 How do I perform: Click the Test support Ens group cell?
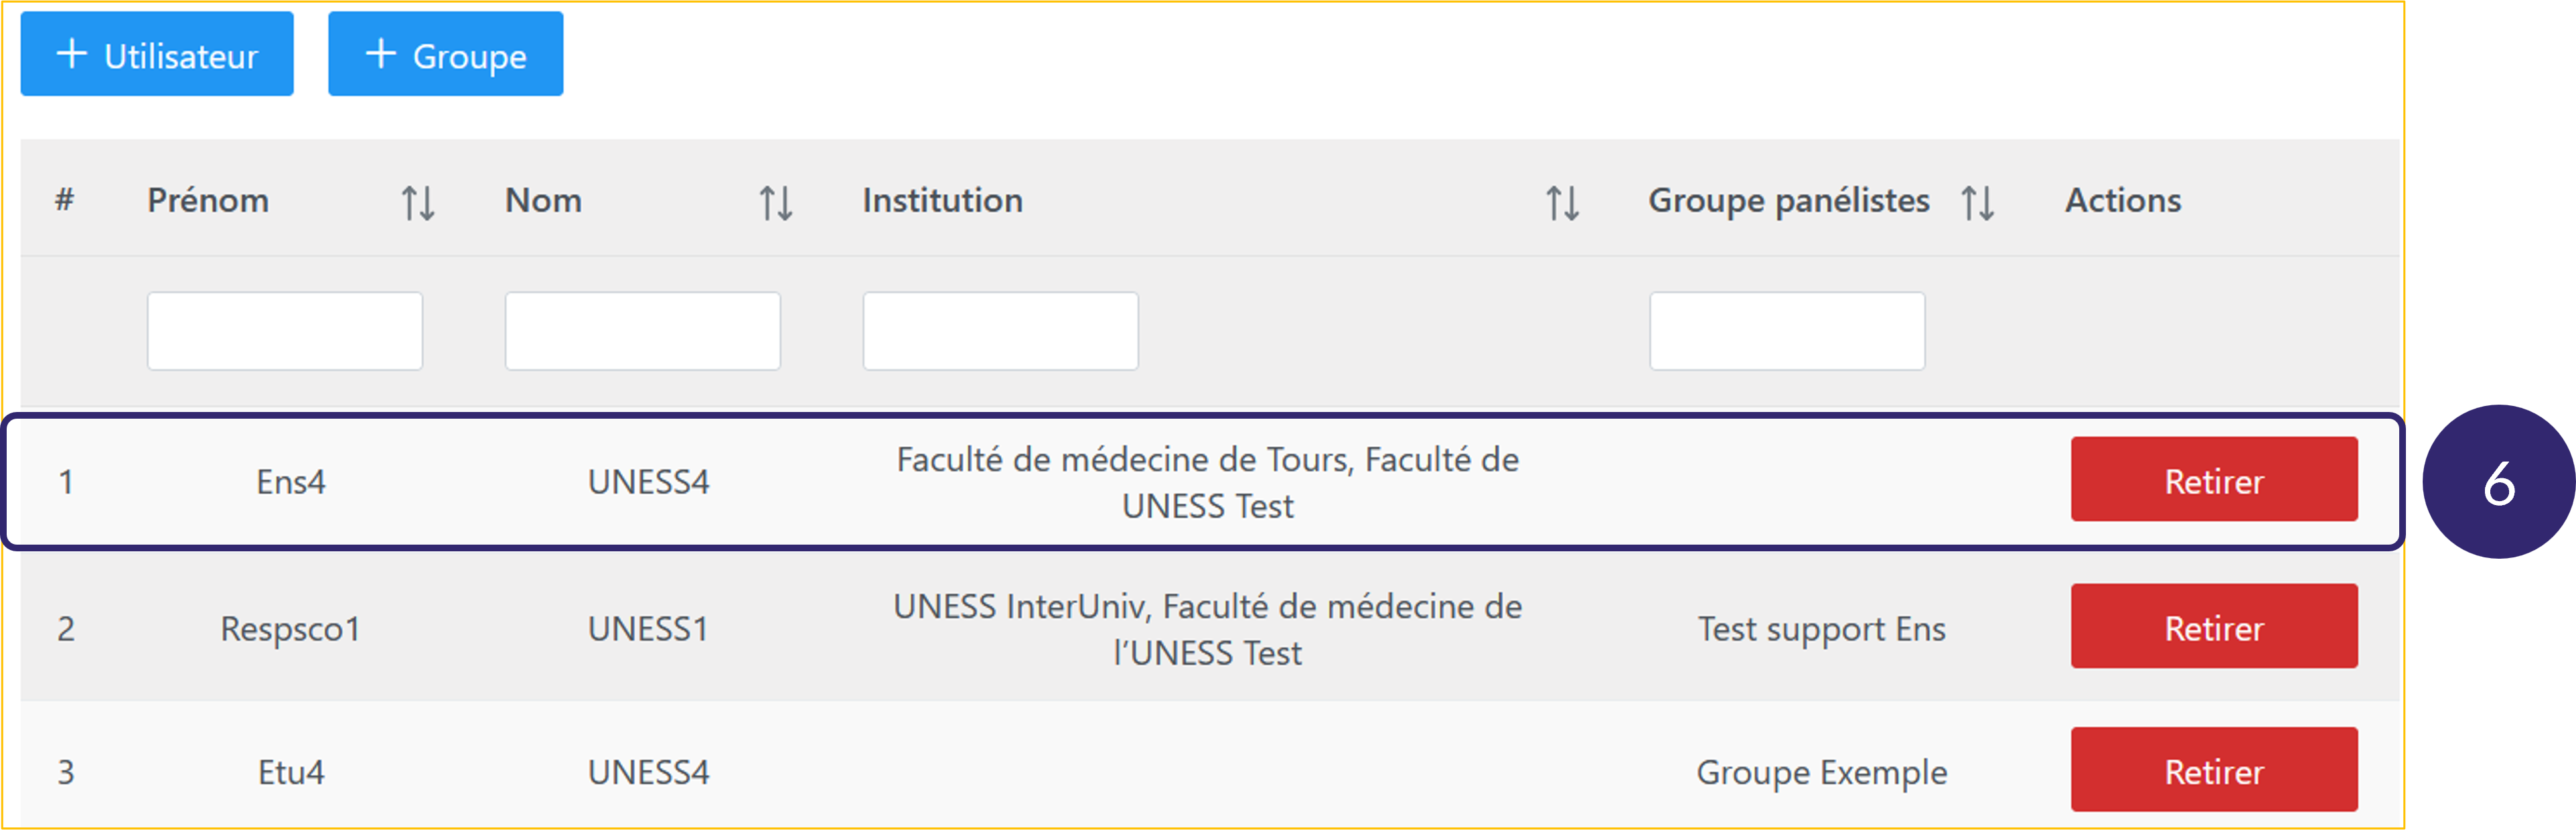(1821, 629)
